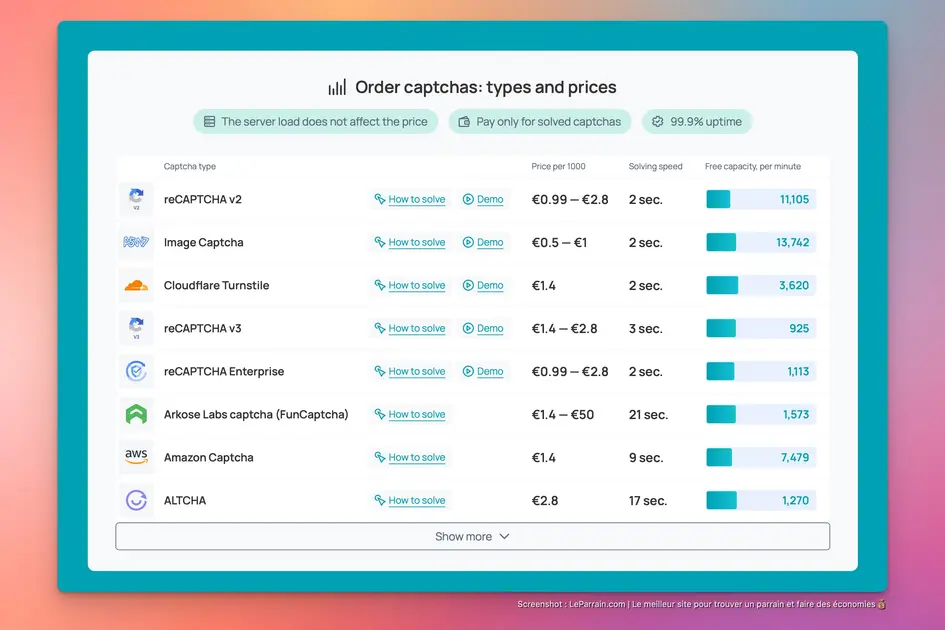
Task: Click the gear icon in the uptime badge
Action: click(x=658, y=122)
